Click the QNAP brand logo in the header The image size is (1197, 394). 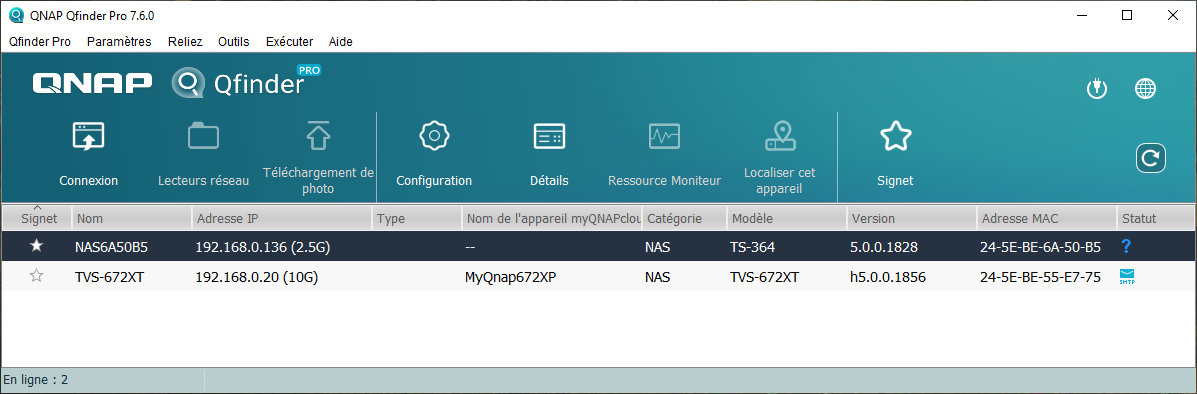92,82
